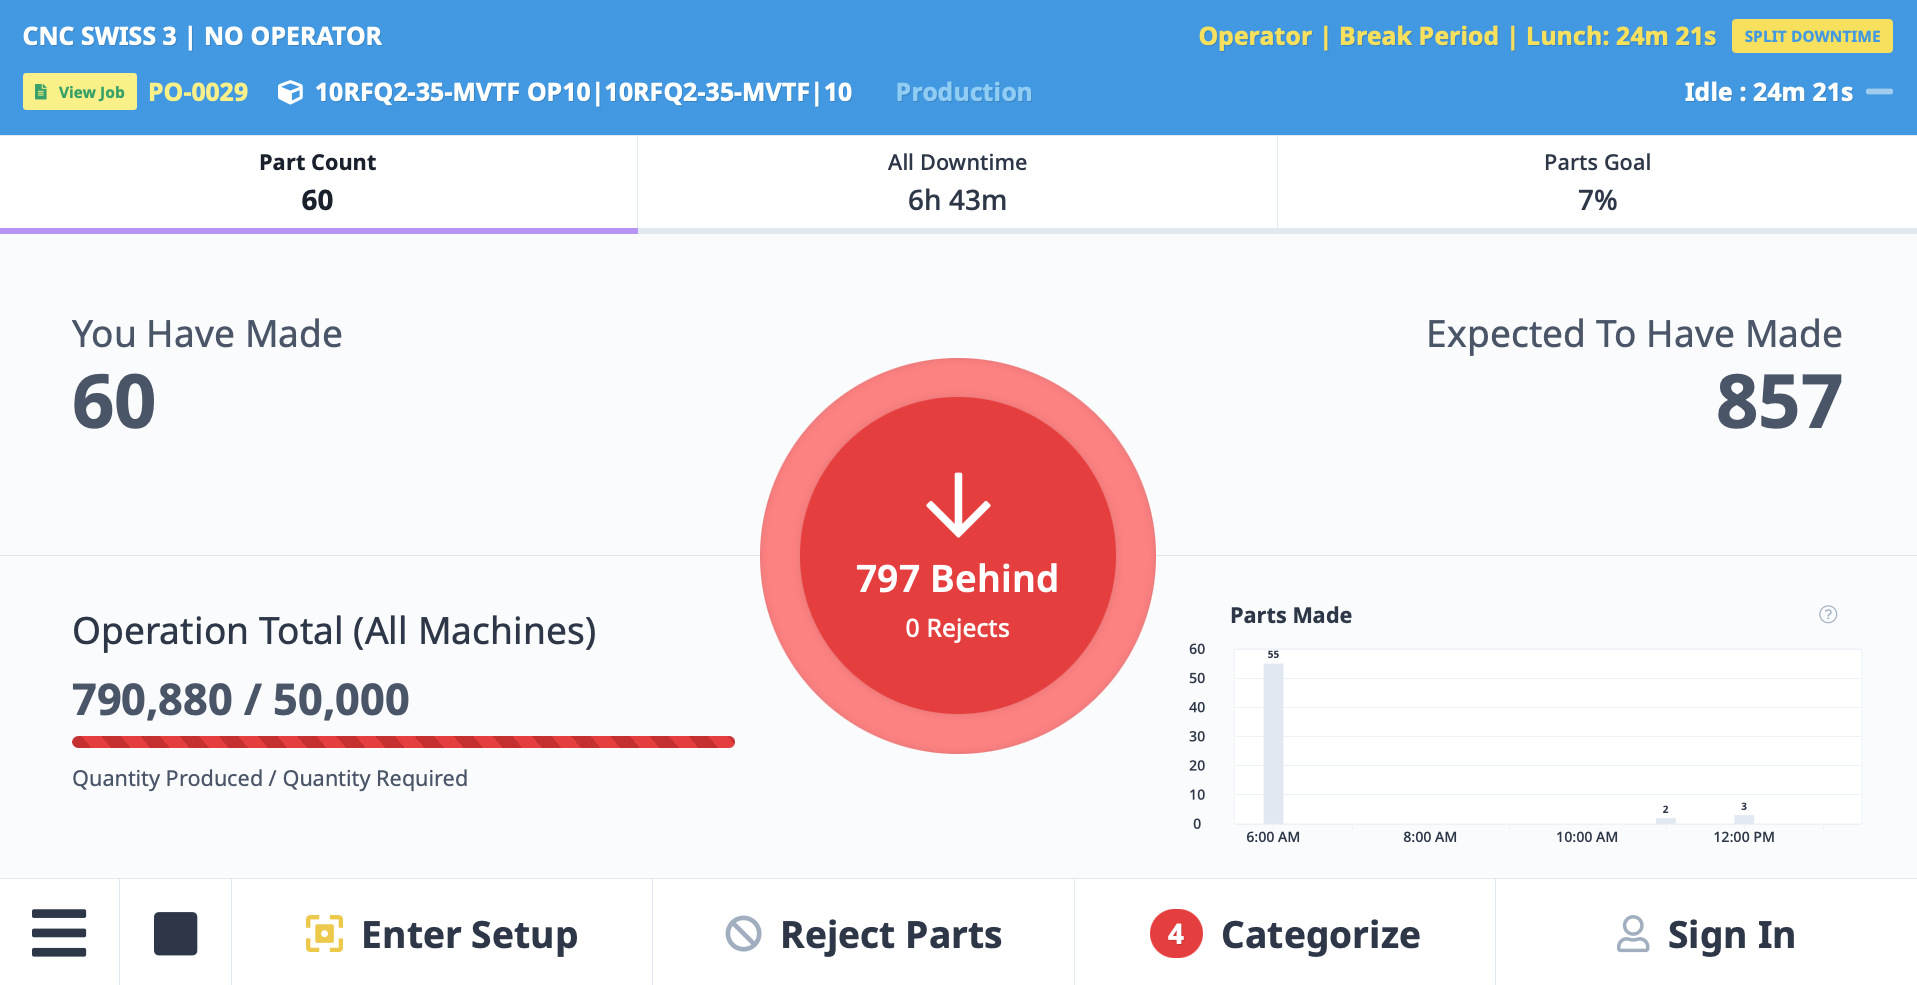Open job PO-0029
This screenshot has height=985, width=1917.
197,91
